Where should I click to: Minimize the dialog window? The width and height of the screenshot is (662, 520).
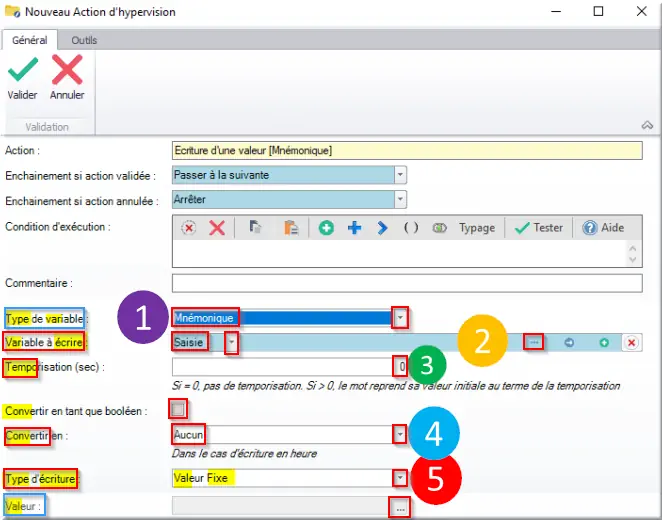pos(556,11)
